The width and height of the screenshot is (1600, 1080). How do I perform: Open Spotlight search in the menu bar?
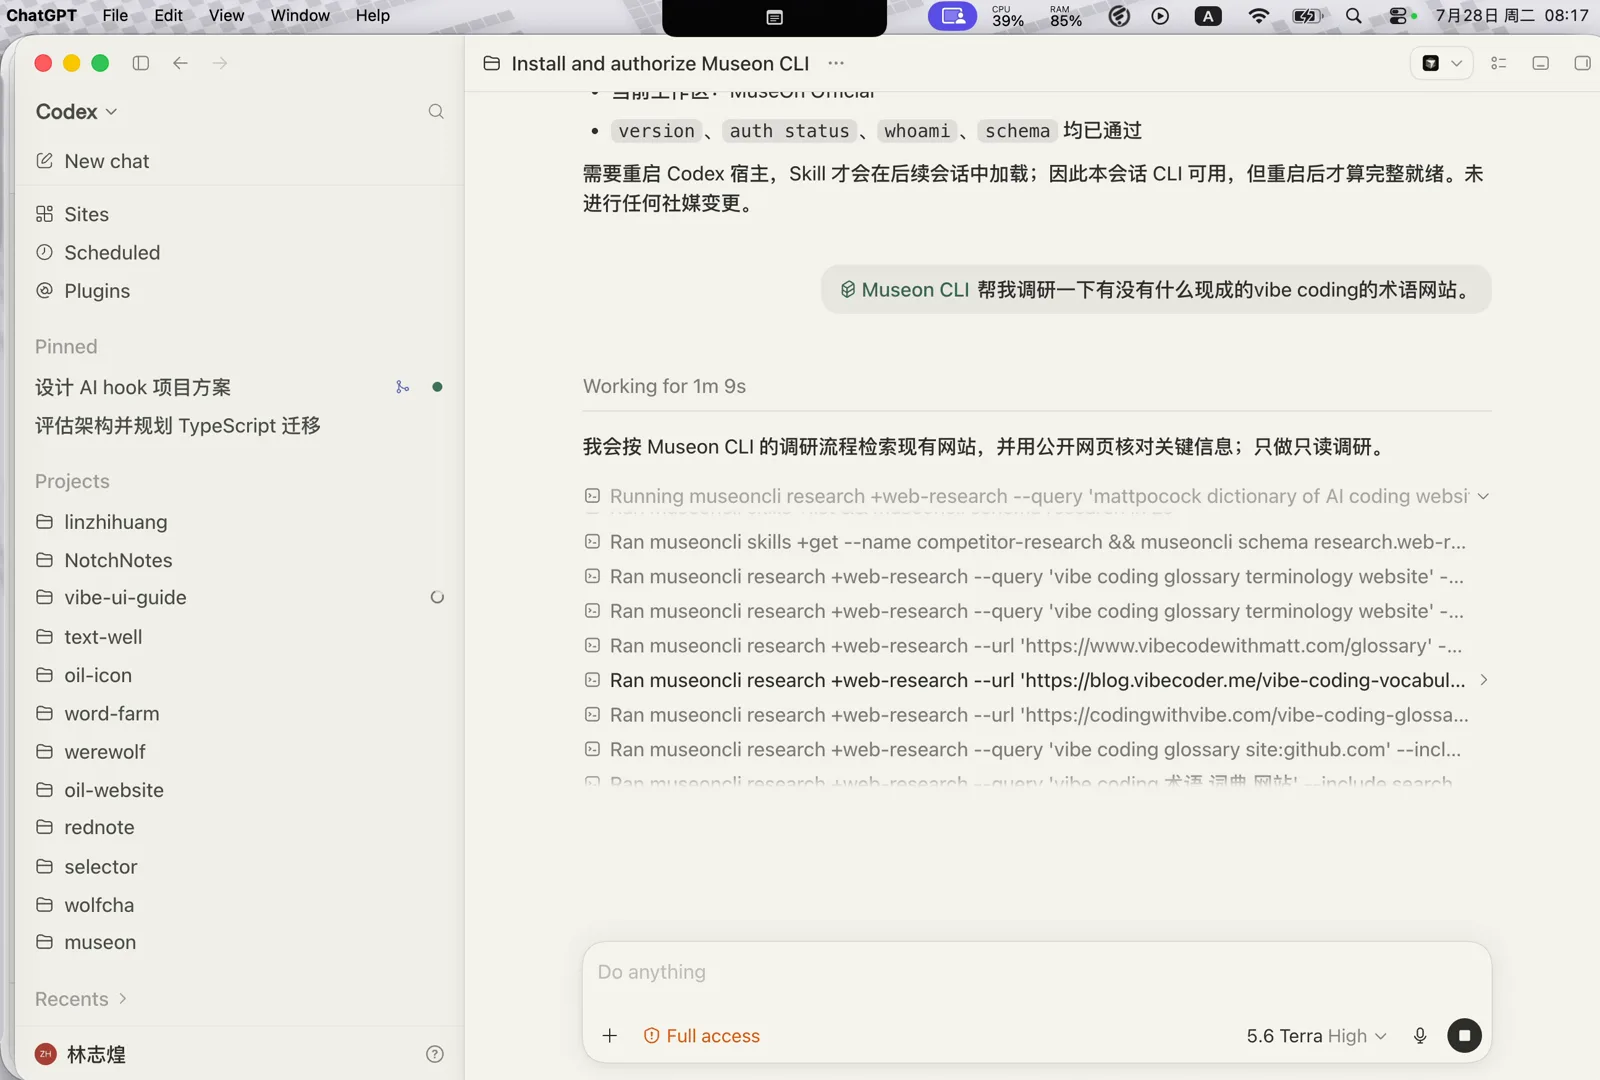[x=1354, y=15]
